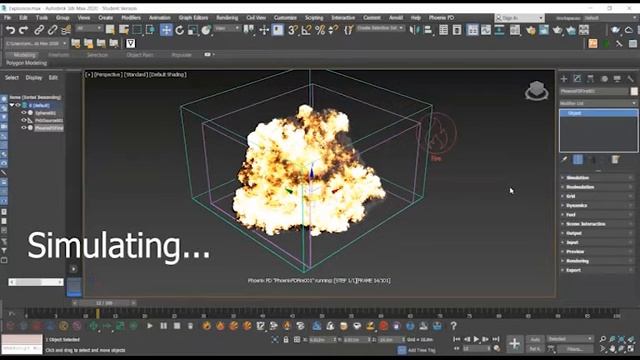Image resolution: width=640 pixels, height=360 pixels.
Task: Open the Utilities wrench tab
Action: [x=631, y=79]
